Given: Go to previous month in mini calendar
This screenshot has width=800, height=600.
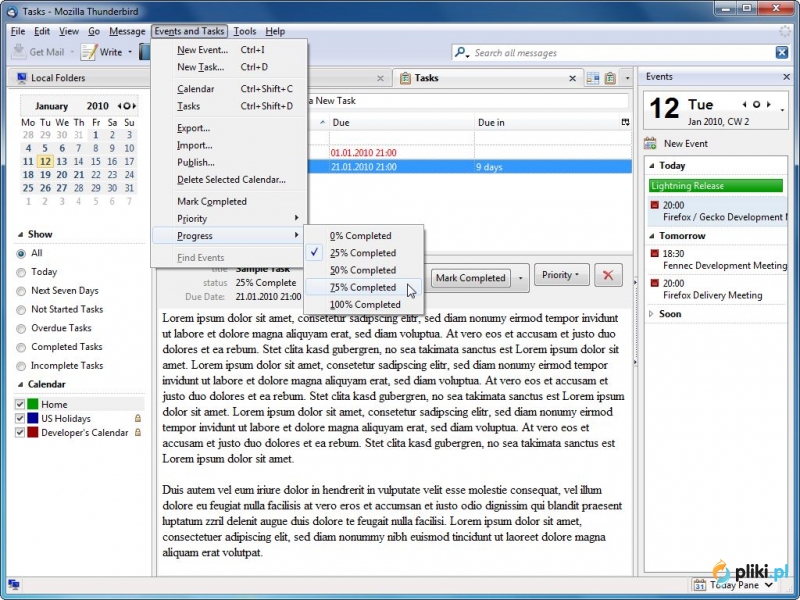Looking at the screenshot, I should 119,106.
